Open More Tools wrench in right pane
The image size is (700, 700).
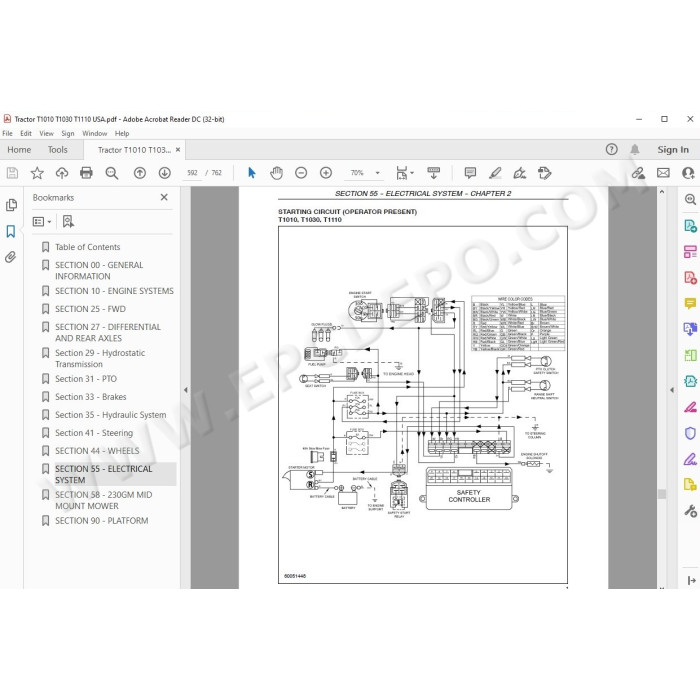coord(690,511)
